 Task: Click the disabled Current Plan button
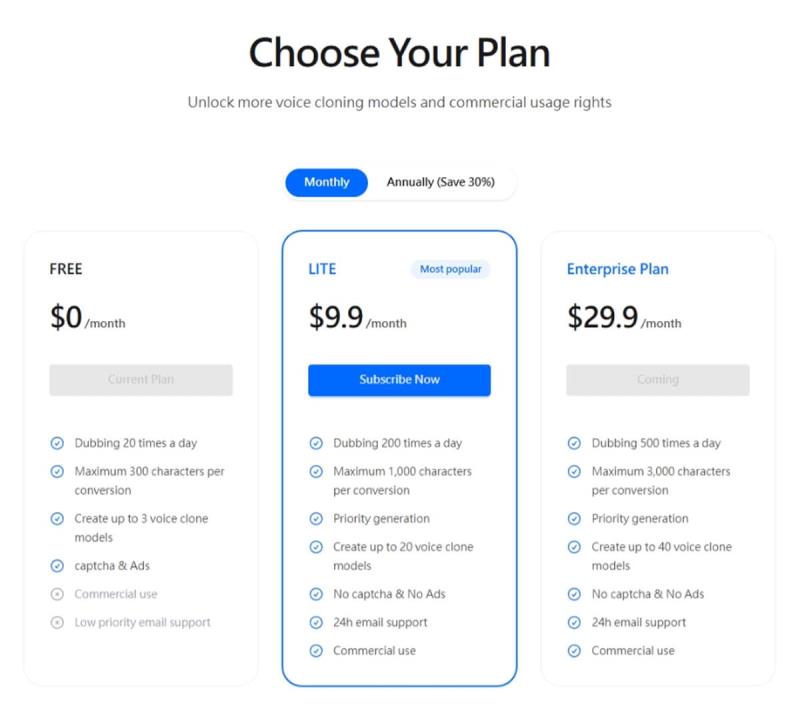(x=141, y=380)
